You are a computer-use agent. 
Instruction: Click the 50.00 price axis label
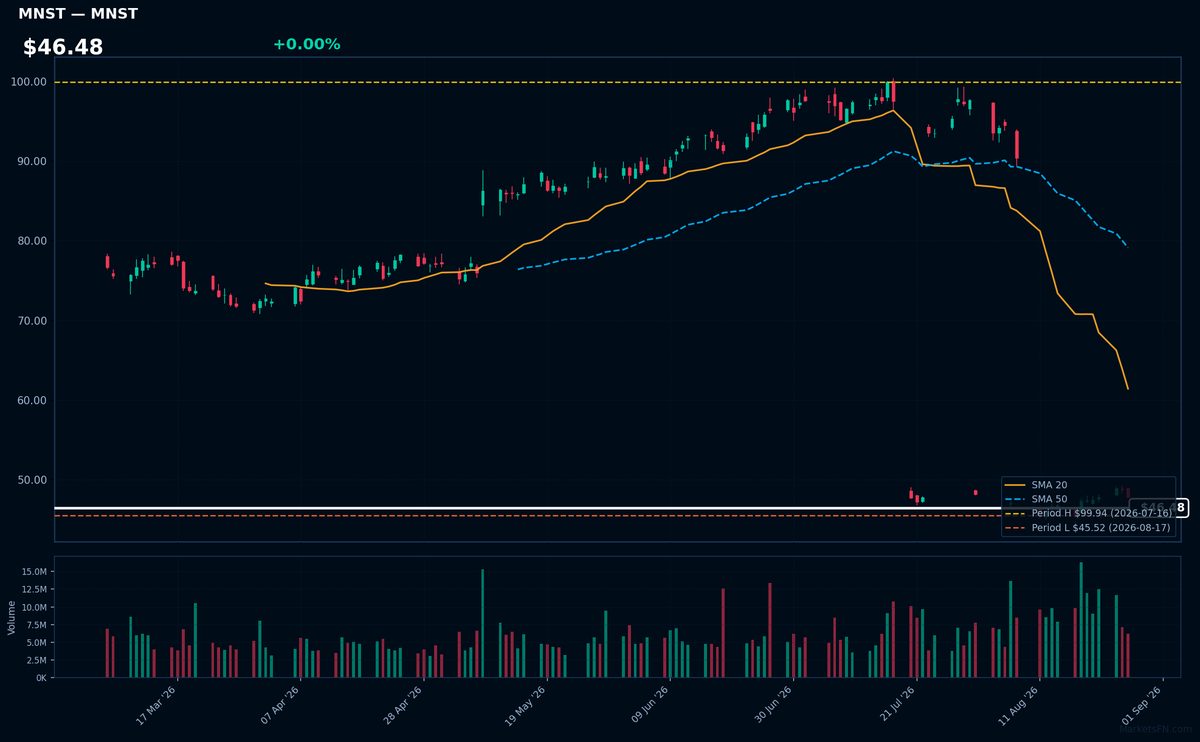pyautogui.click(x=32, y=480)
